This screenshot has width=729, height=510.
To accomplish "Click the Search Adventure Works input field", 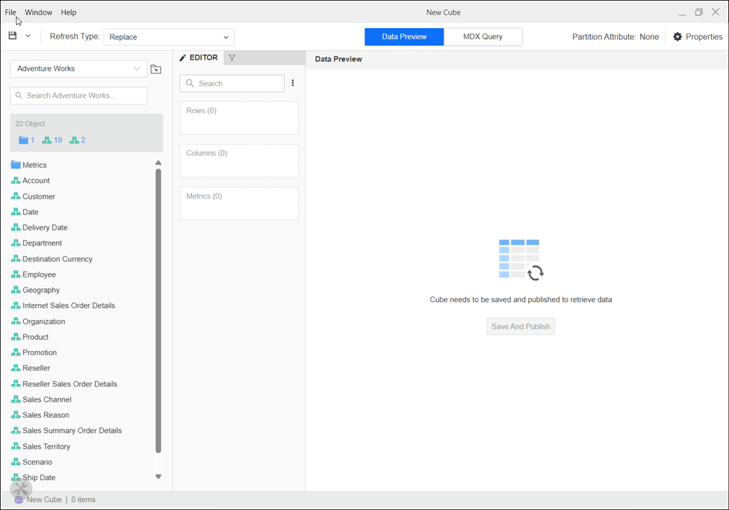I will click(x=79, y=96).
